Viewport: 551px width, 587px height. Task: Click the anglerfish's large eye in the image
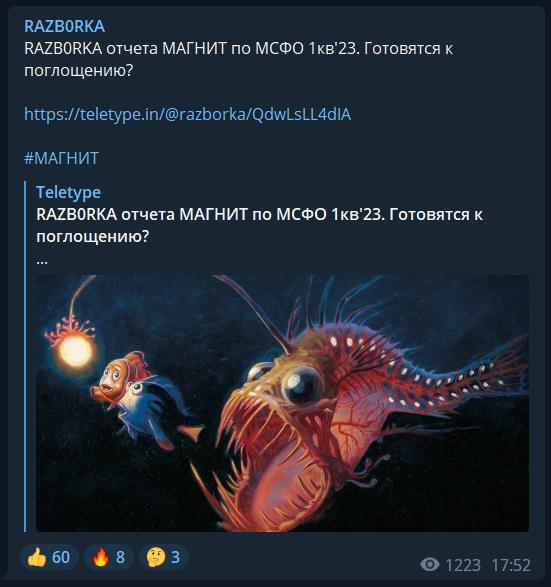[x=302, y=385]
